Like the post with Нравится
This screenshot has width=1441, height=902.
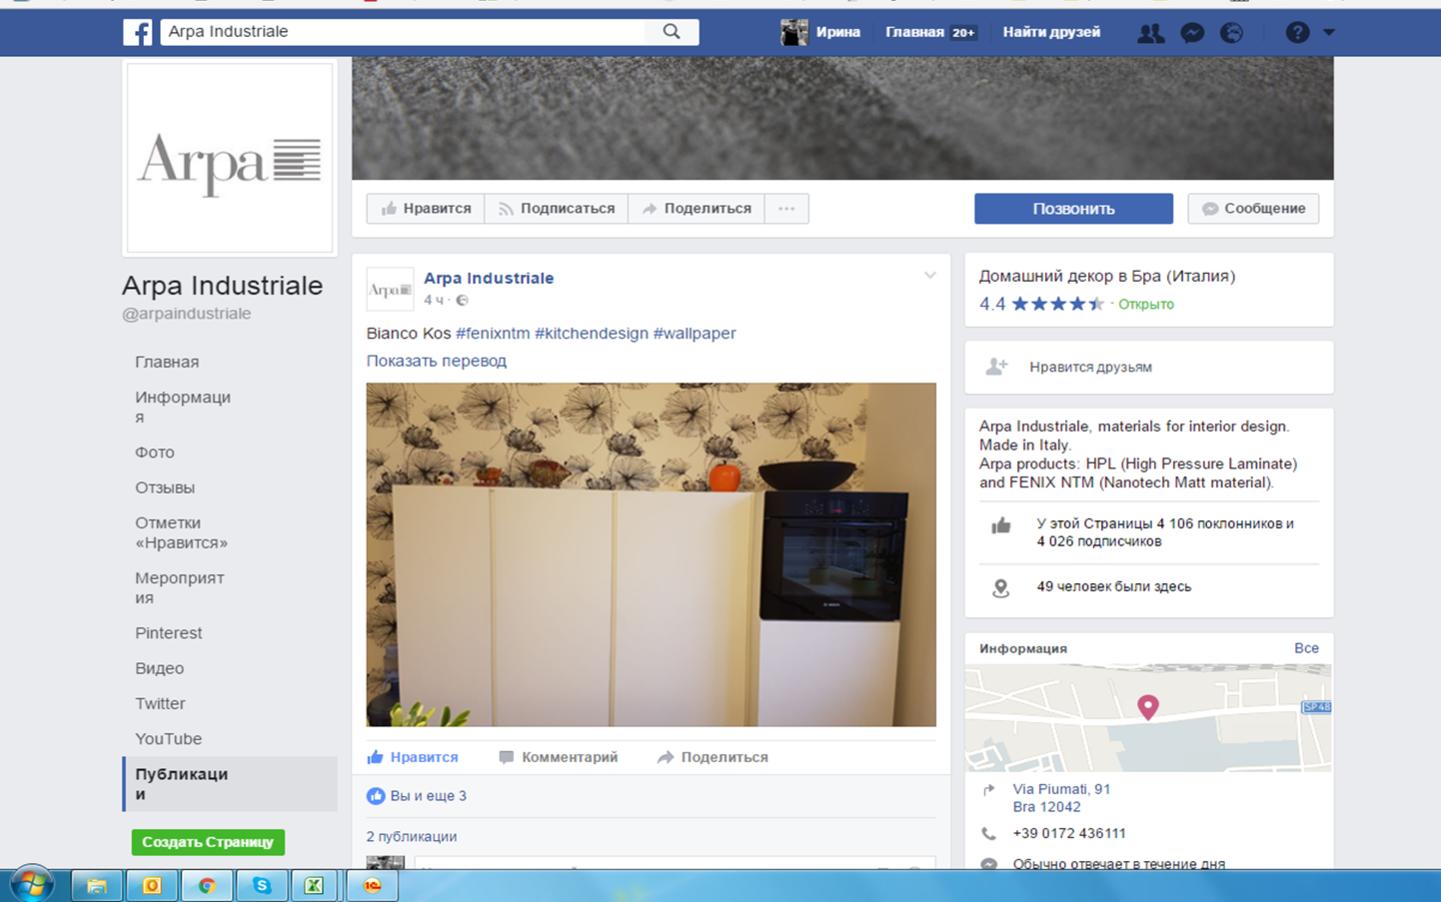click(x=413, y=757)
